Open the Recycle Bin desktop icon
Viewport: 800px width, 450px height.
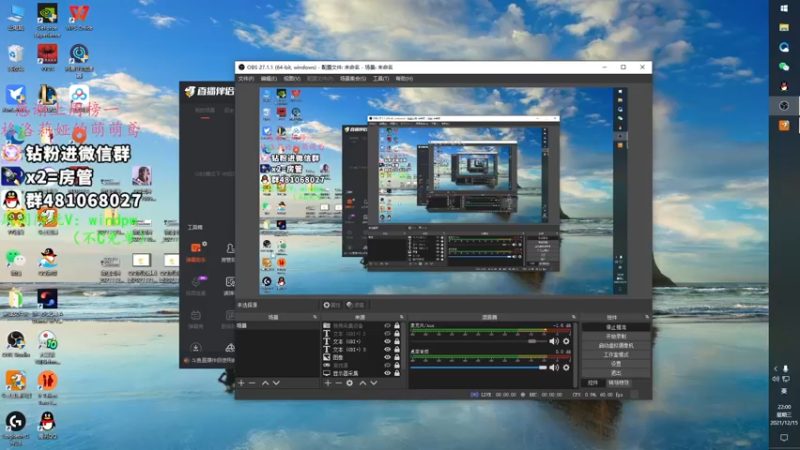[16, 58]
